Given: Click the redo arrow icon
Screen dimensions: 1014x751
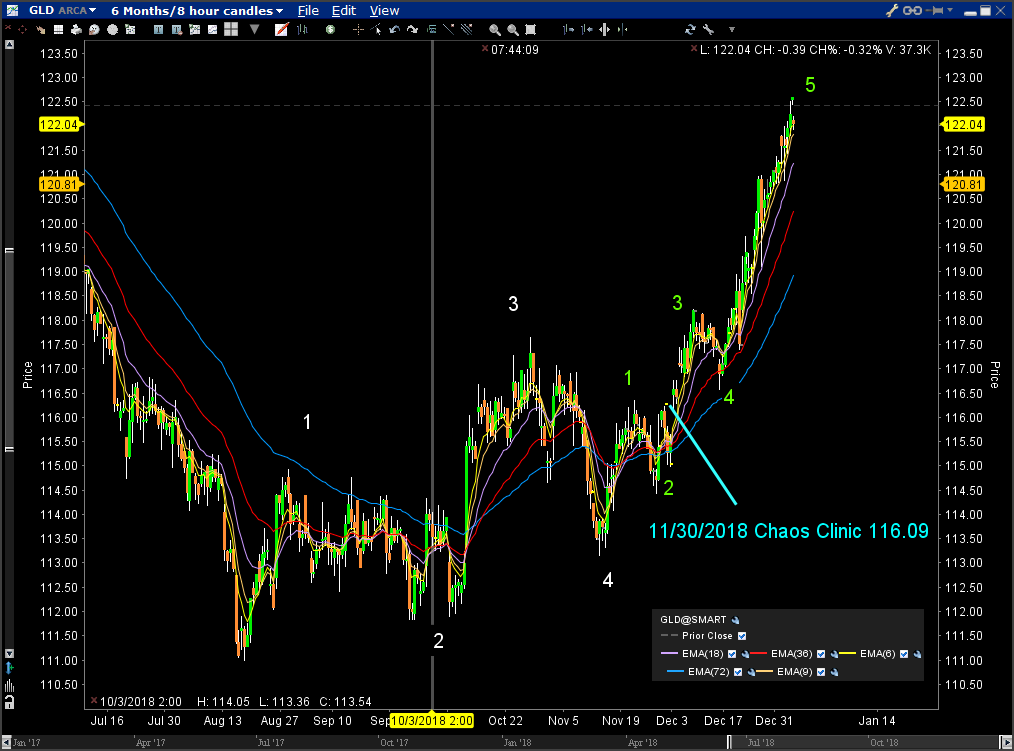Looking at the screenshot, I should [x=413, y=30].
